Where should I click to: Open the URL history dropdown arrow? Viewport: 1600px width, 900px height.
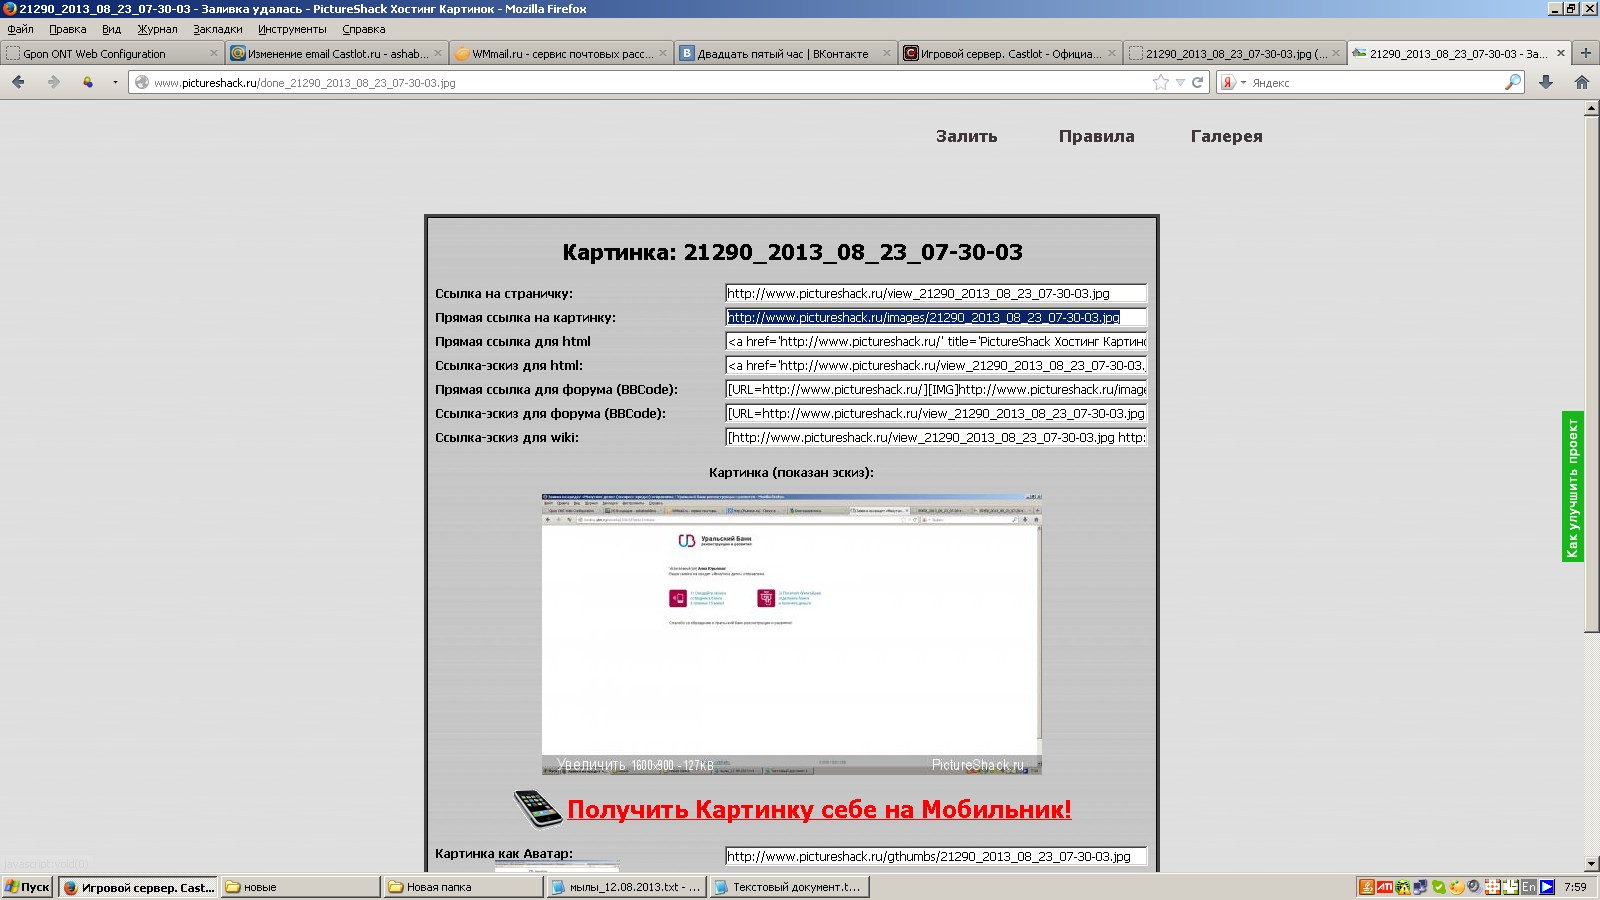[1180, 83]
